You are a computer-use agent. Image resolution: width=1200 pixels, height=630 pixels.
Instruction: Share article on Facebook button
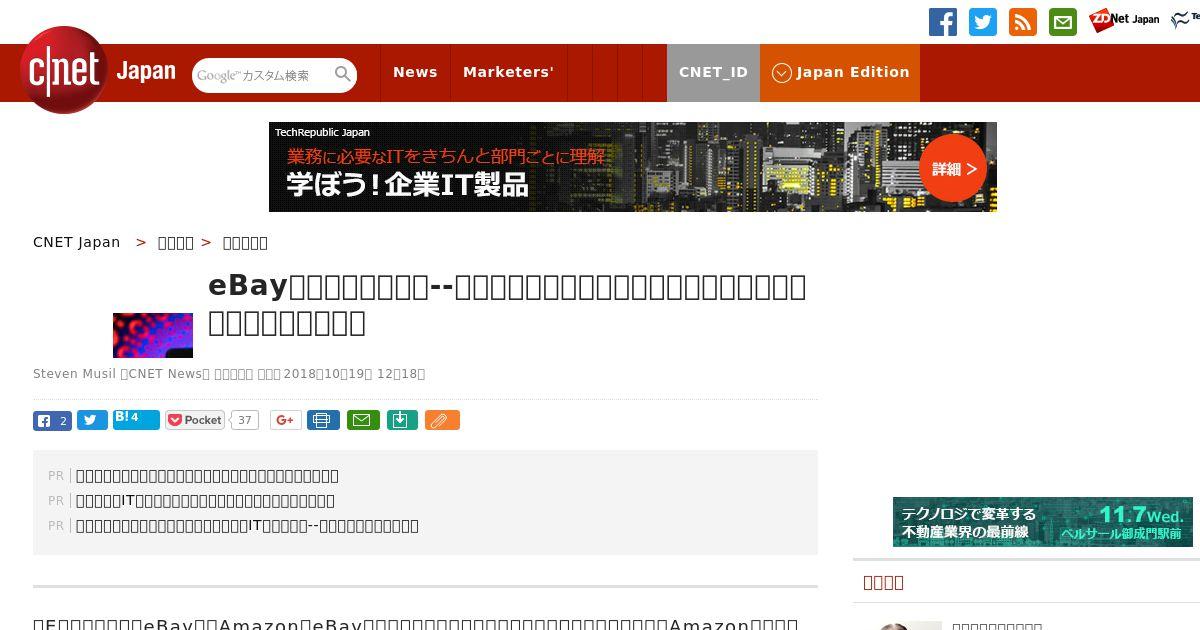click(52, 420)
